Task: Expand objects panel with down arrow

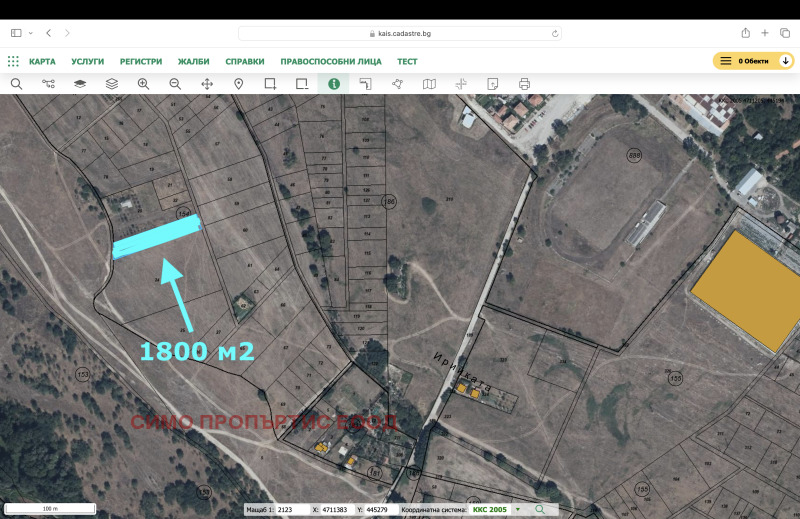Action: point(786,61)
